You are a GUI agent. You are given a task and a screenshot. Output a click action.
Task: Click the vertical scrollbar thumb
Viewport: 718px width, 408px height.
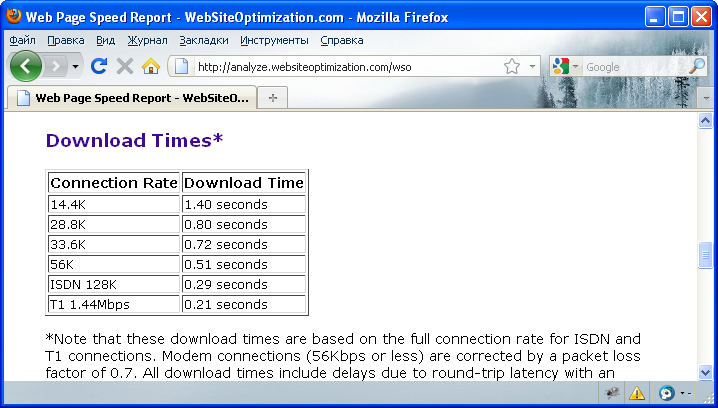pos(705,255)
